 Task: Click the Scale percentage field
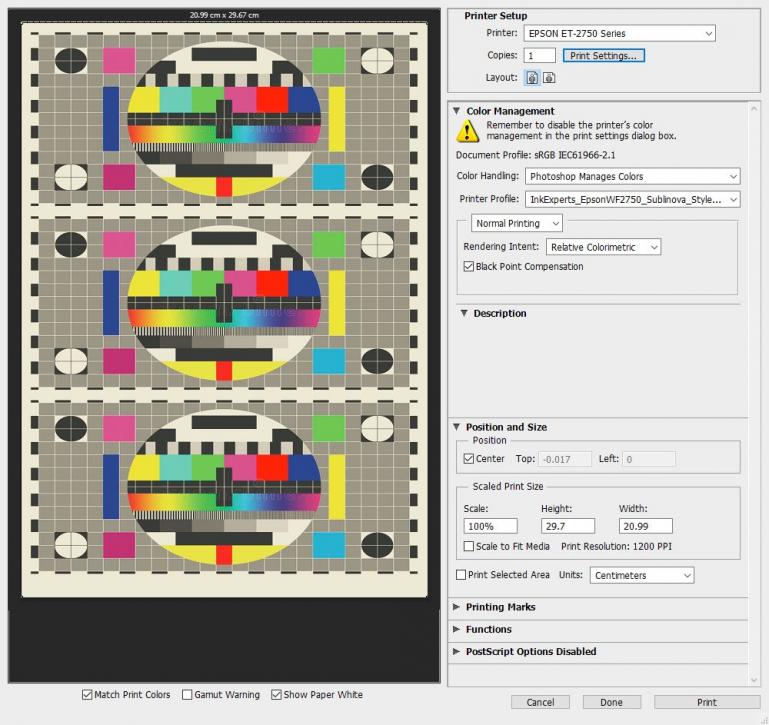[x=490, y=526]
